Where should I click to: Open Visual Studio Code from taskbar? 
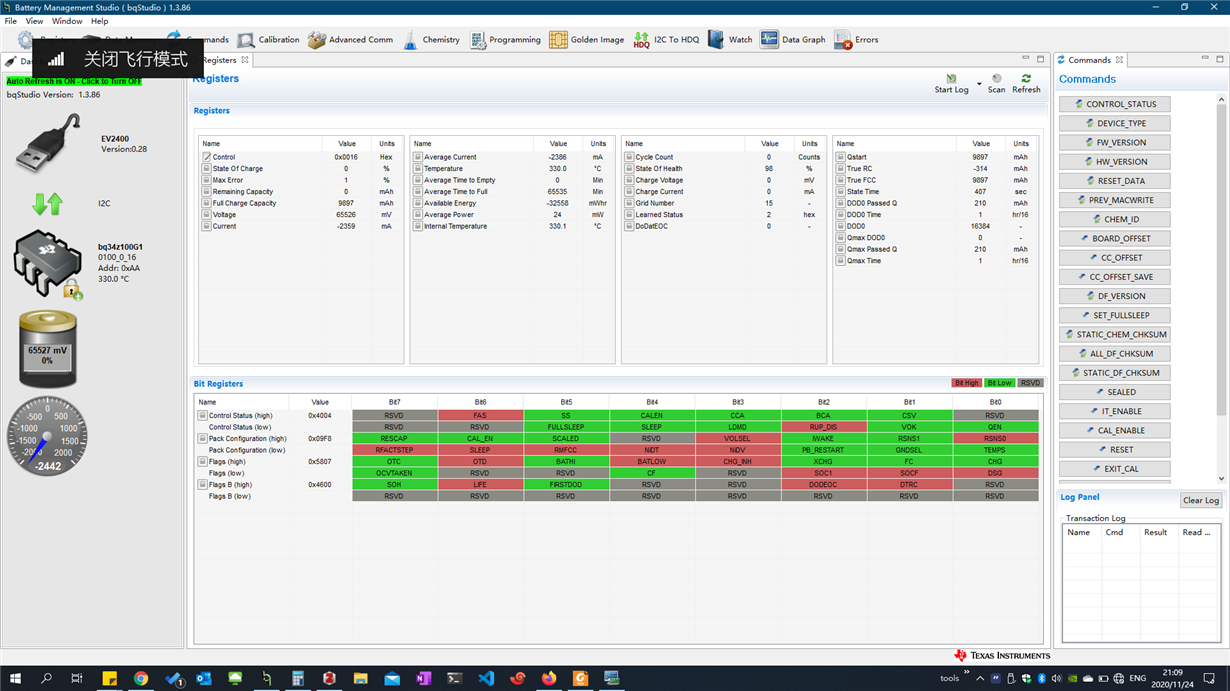(486, 678)
